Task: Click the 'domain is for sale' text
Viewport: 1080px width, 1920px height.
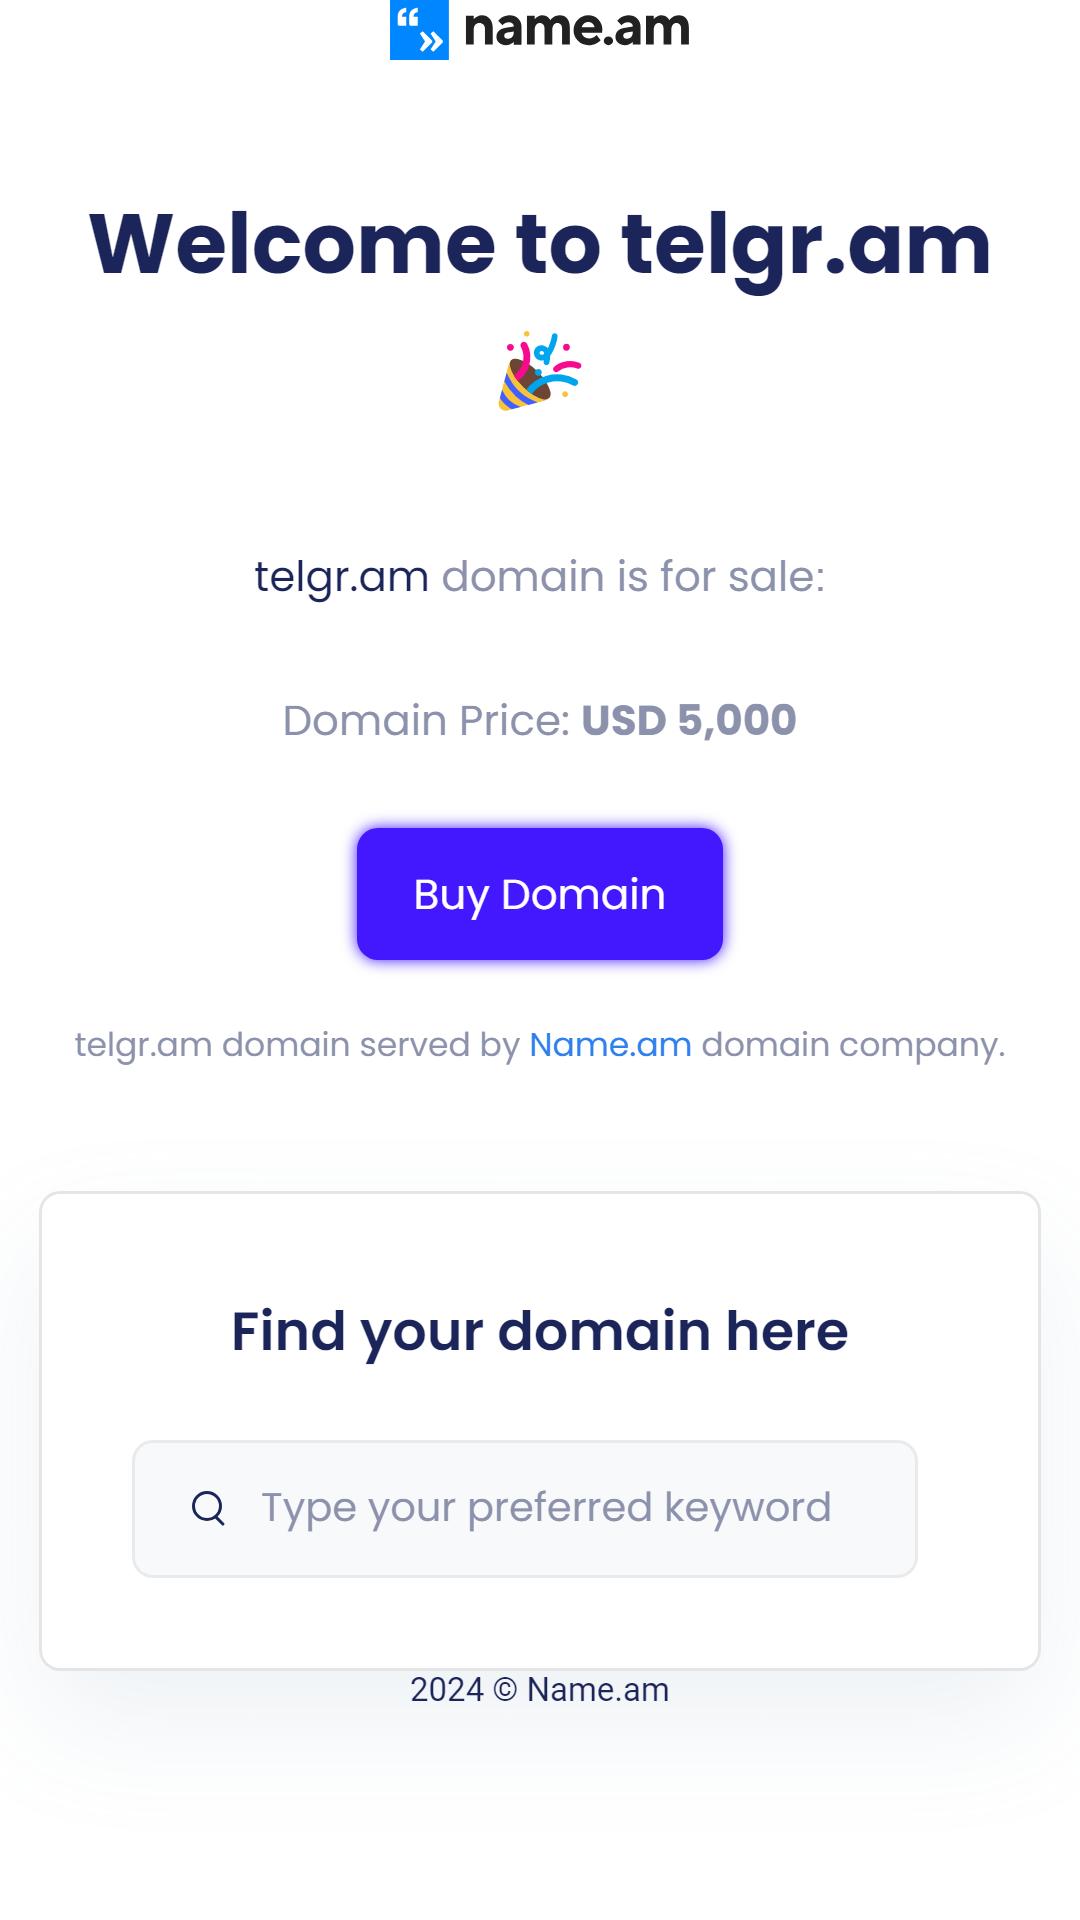Action: coord(634,577)
